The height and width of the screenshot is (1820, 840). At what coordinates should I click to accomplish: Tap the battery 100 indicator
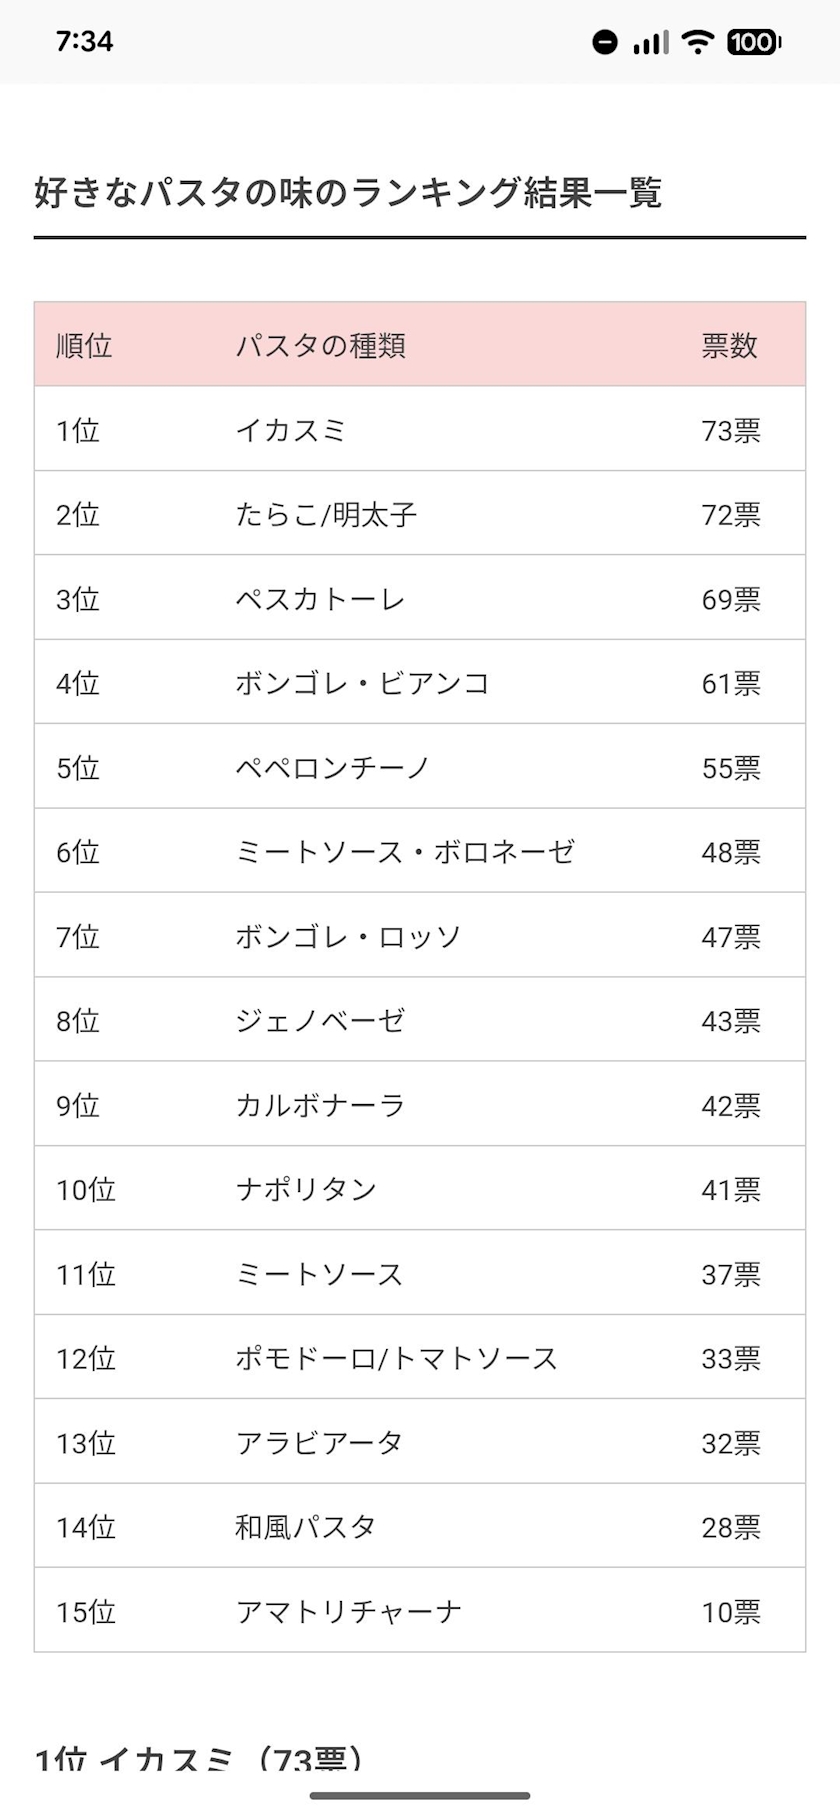pos(753,42)
